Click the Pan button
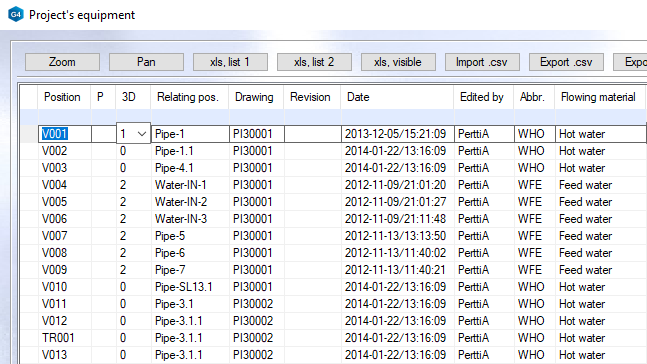Viewport: 647px width, 364px height. point(146,62)
